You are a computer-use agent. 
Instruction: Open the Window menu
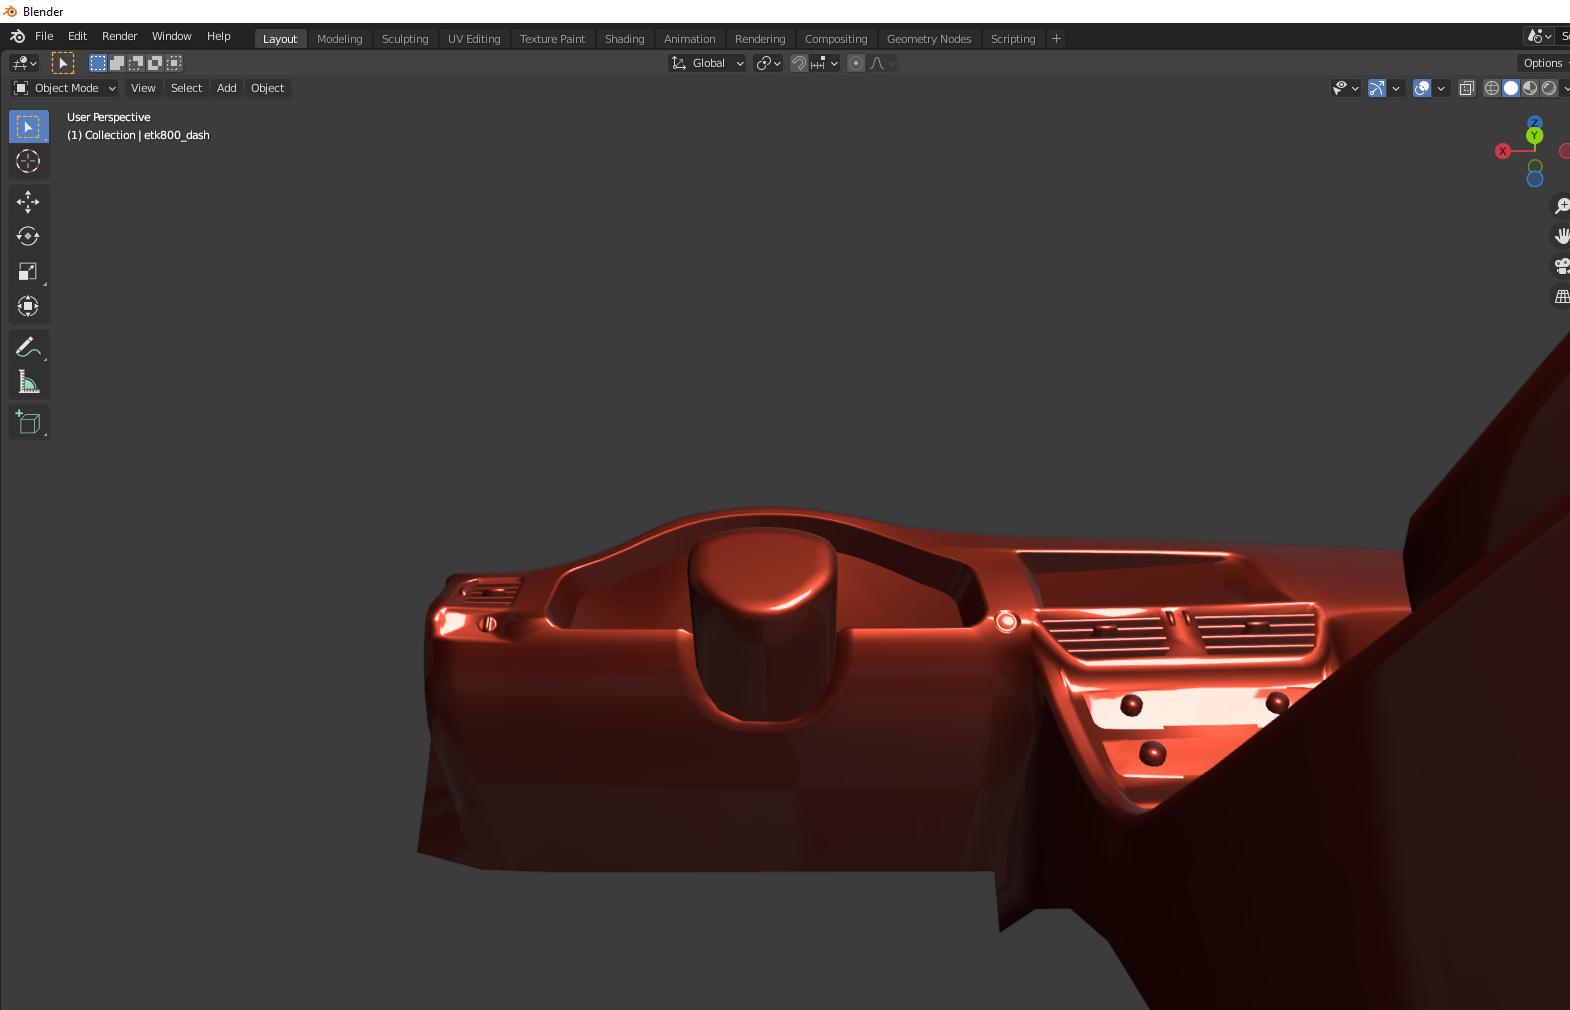tap(171, 36)
